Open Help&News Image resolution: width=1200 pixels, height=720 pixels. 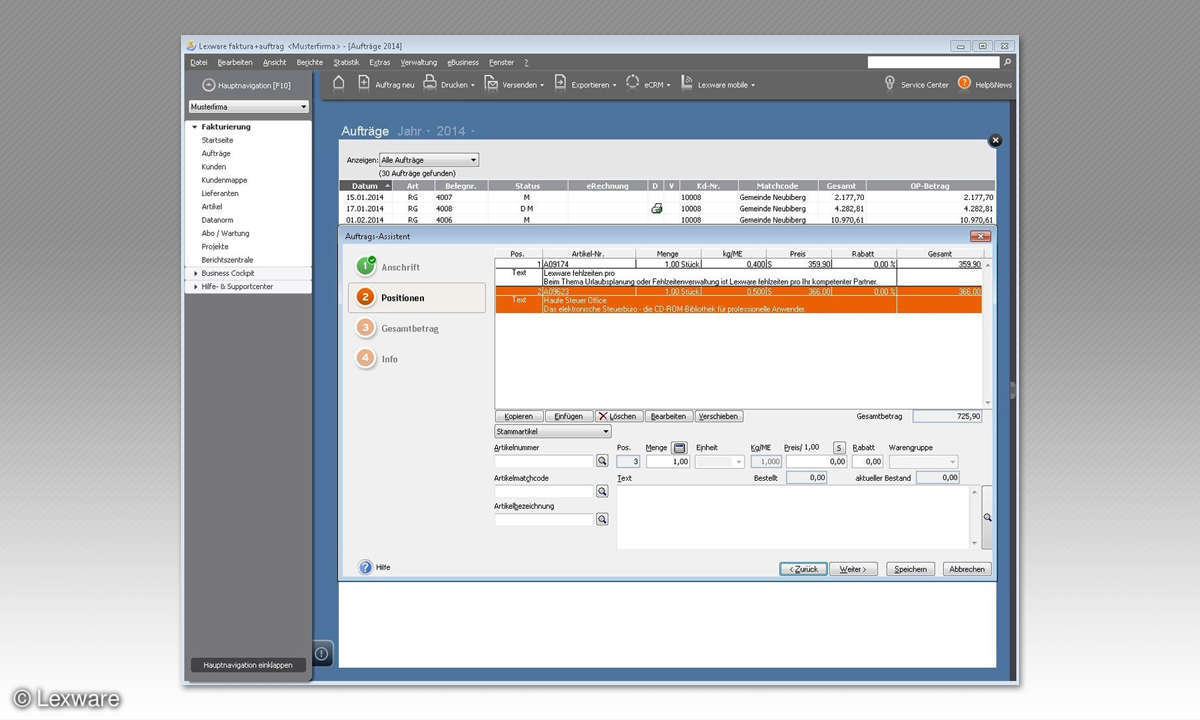pyautogui.click(x=985, y=84)
